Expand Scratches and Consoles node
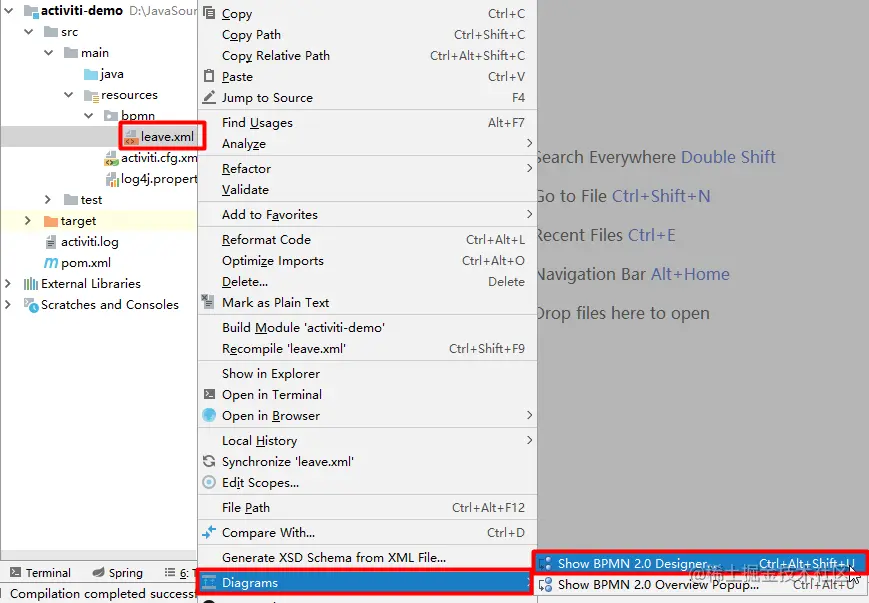Screen dimensions: 869x603 (8, 304)
